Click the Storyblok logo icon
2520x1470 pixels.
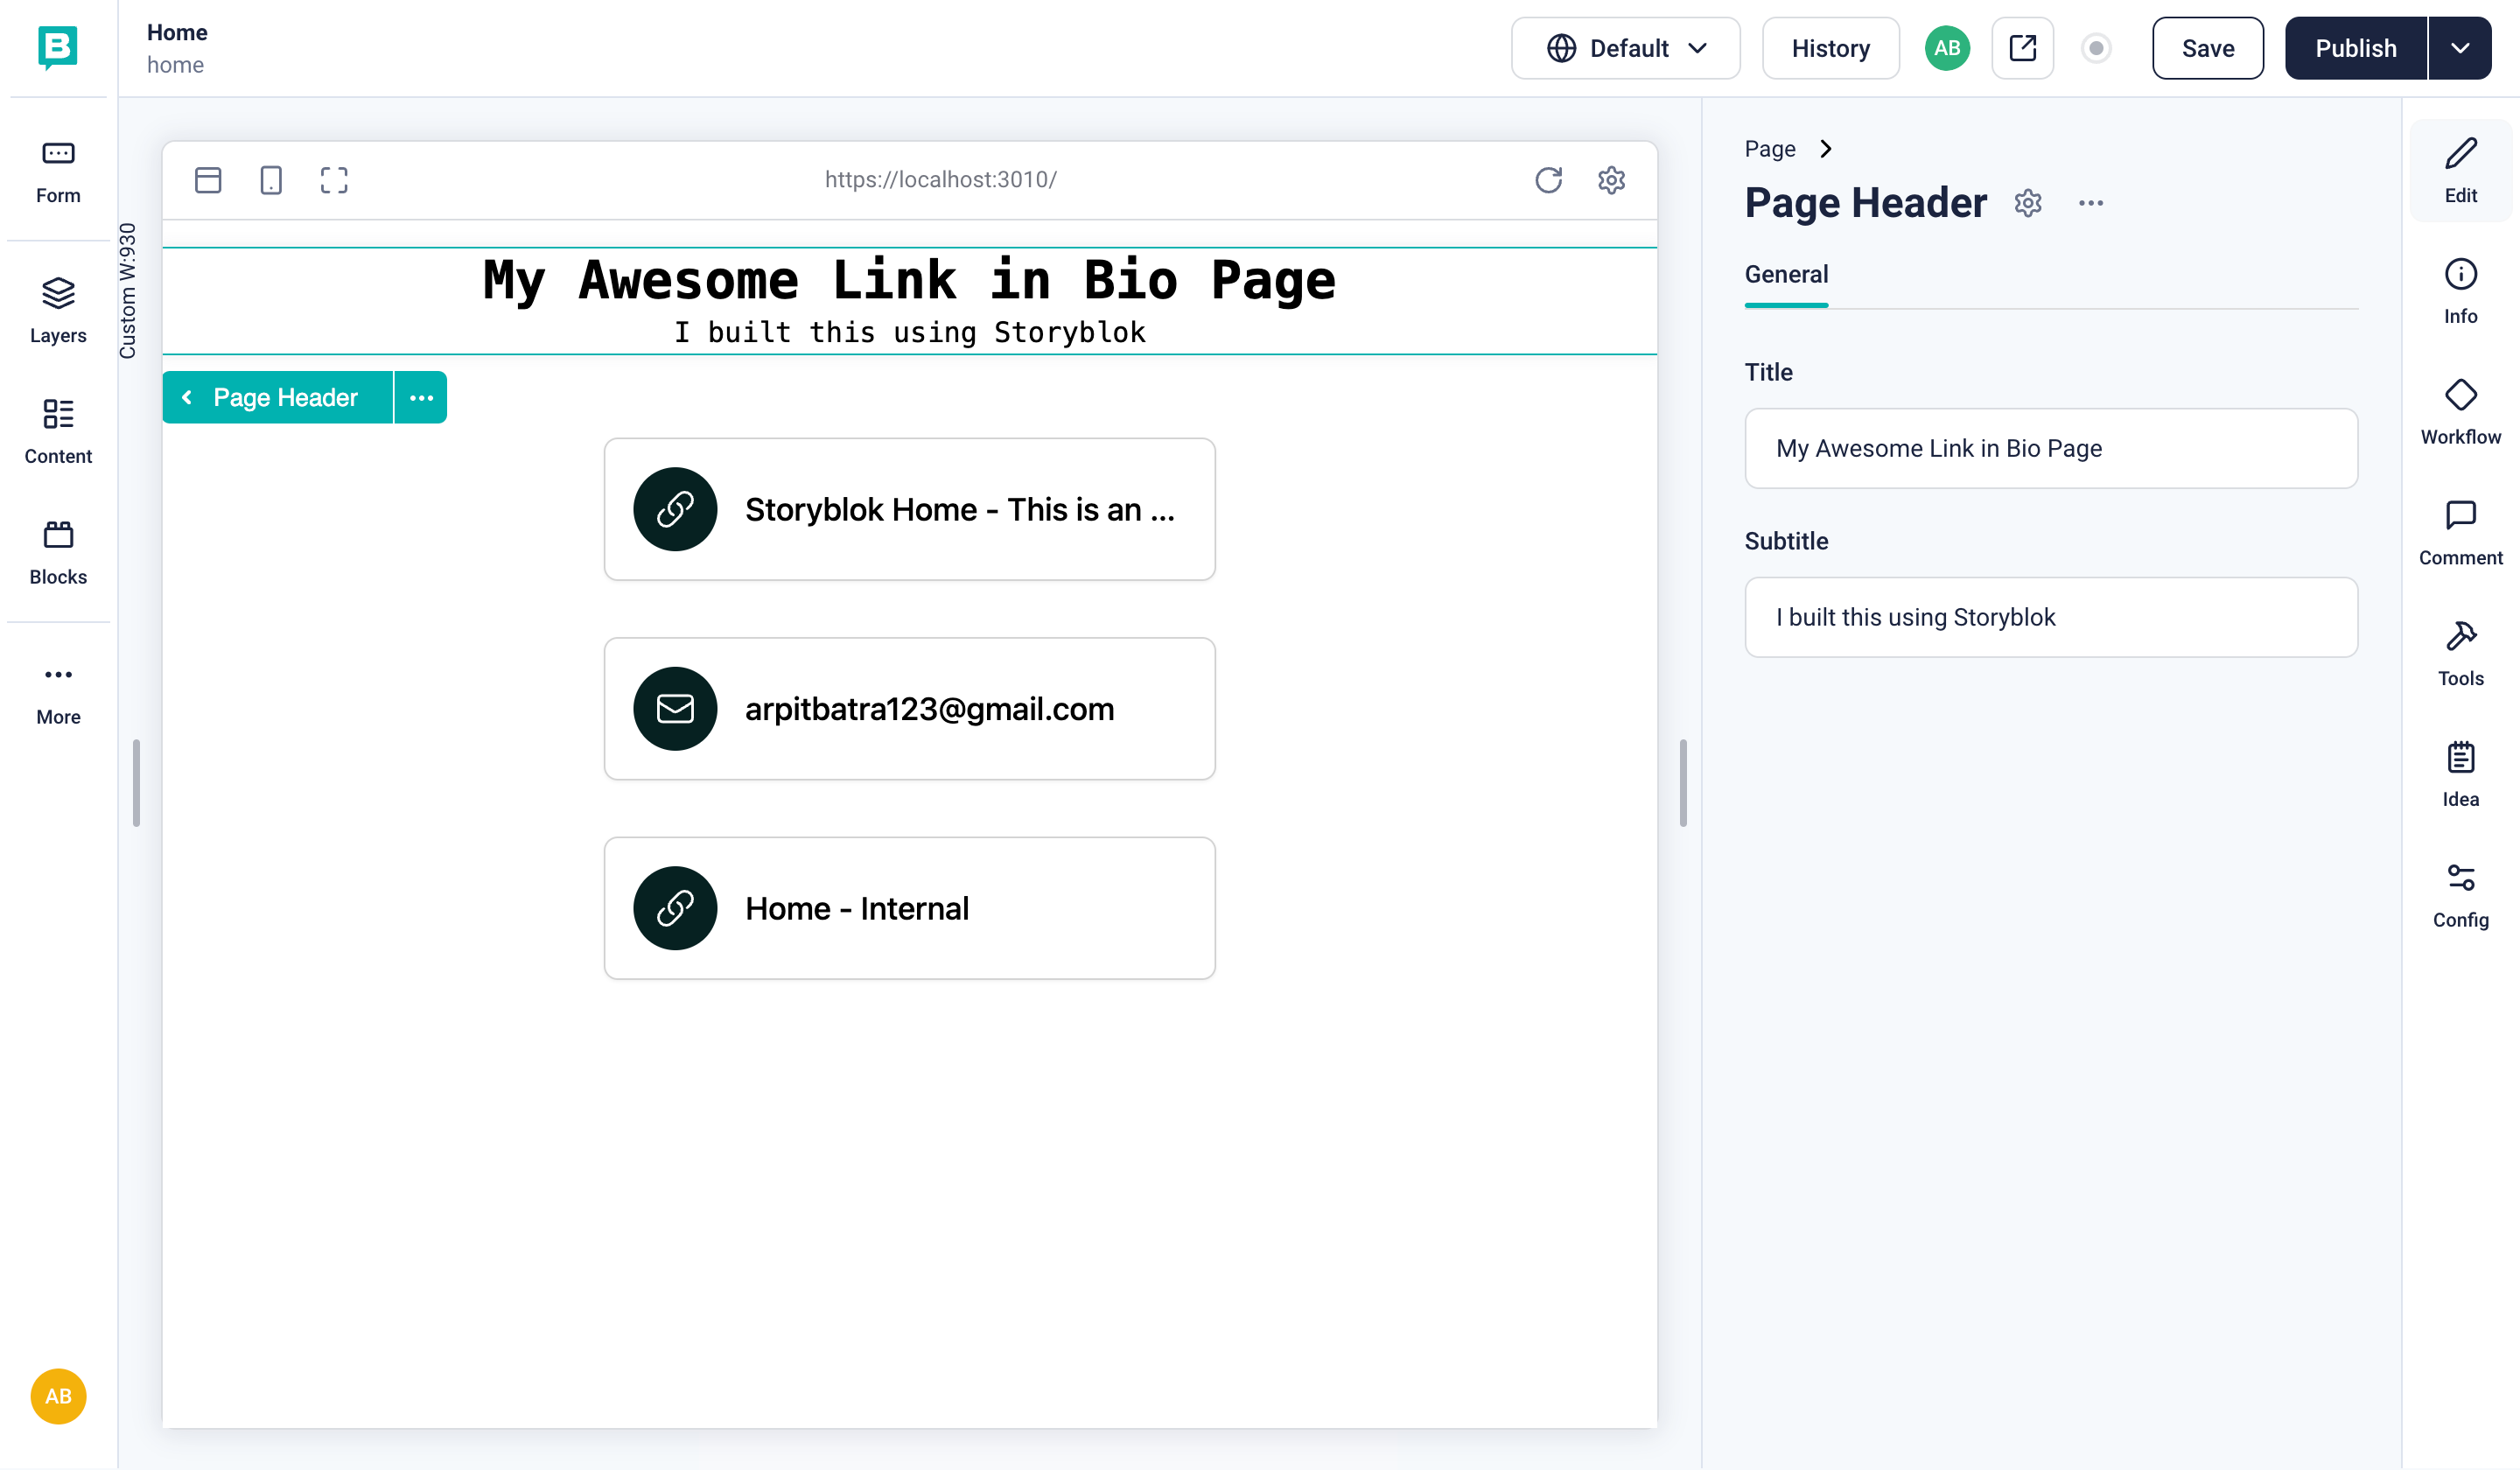point(58,47)
